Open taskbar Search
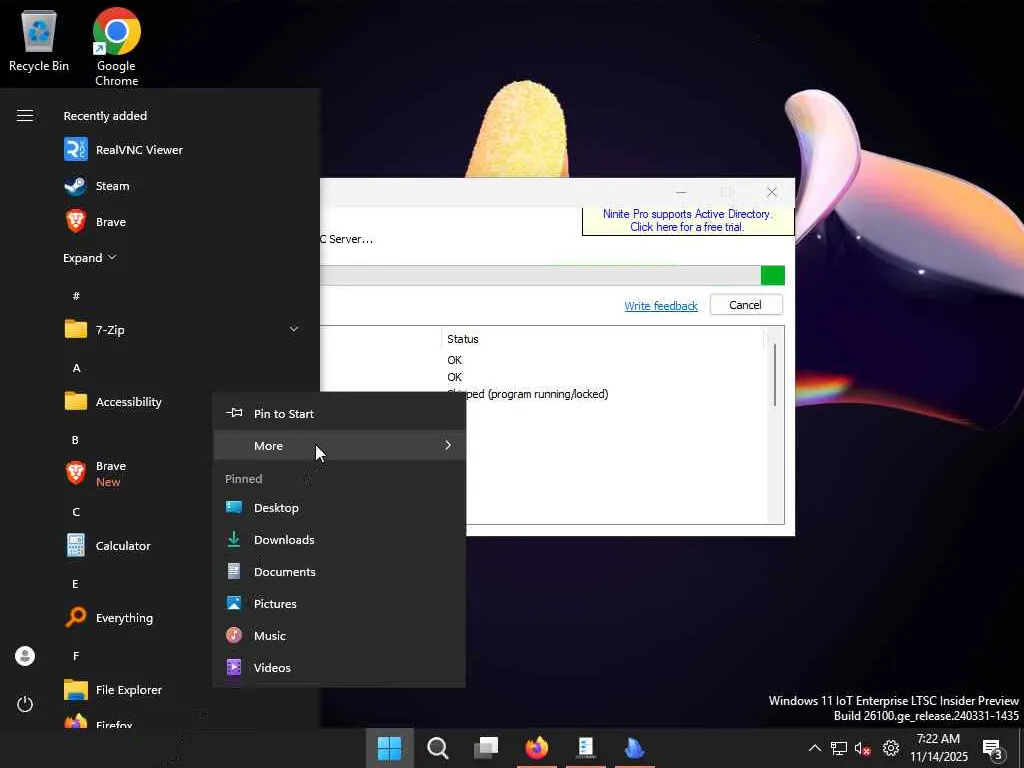 coord(437,748)
